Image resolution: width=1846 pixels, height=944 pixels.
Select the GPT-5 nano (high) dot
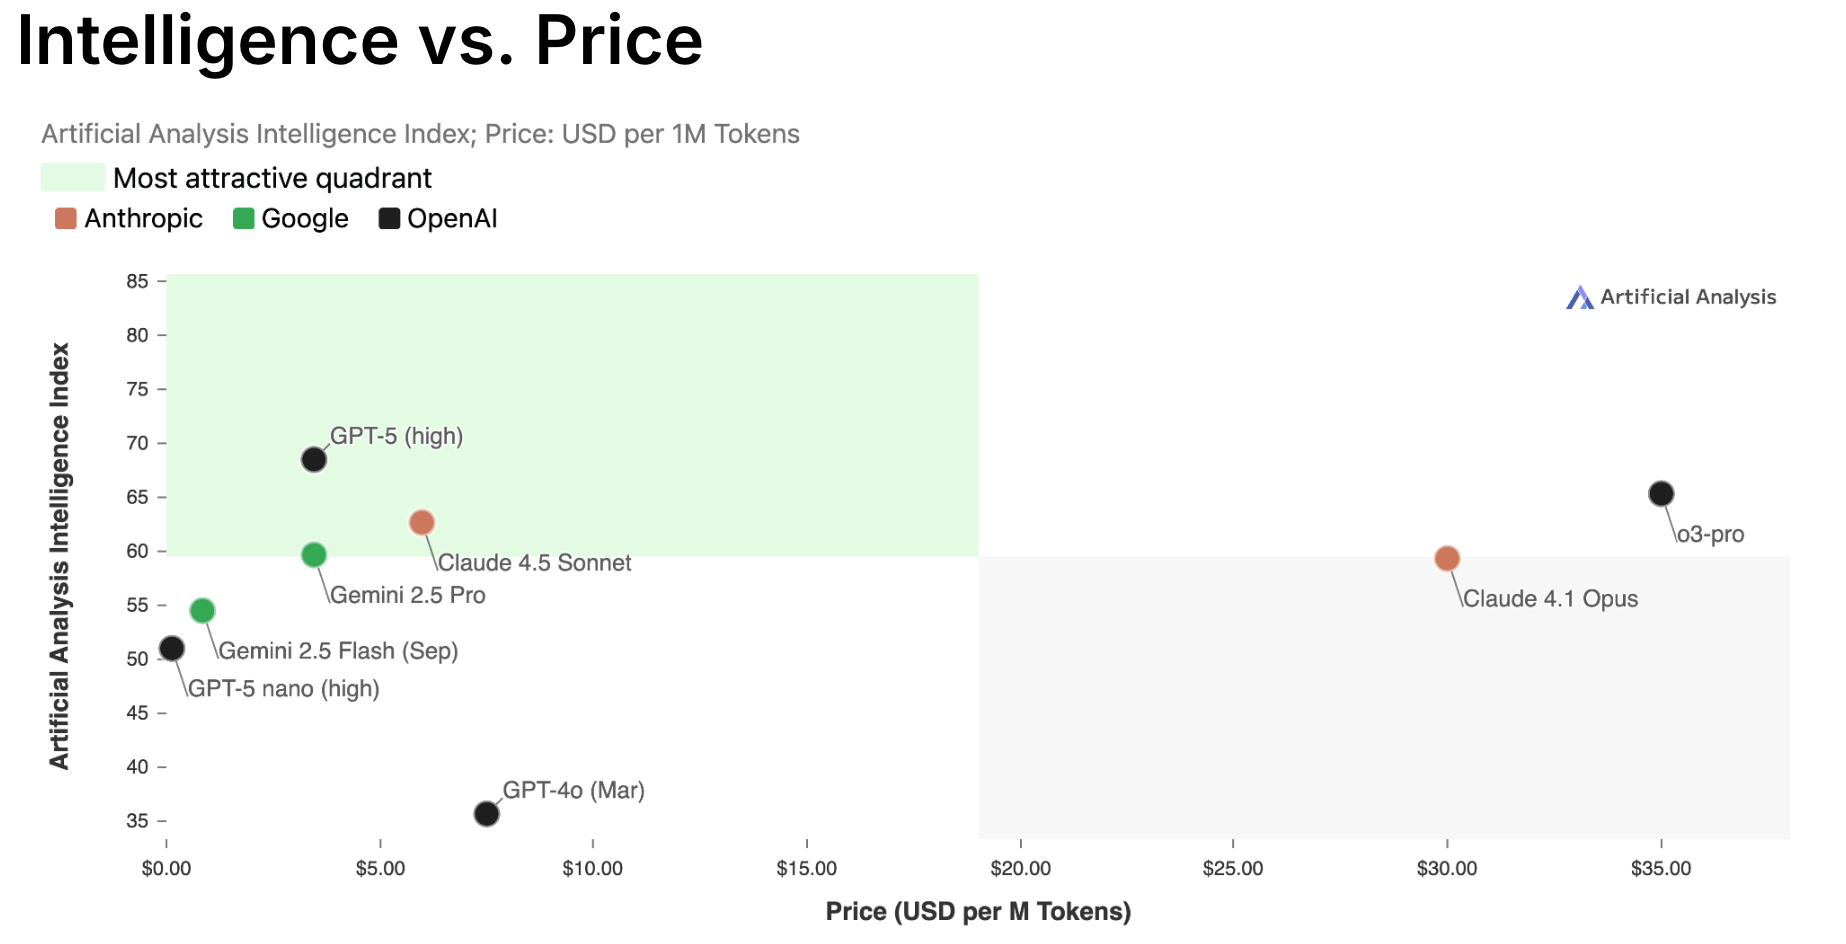click(172, 649)
